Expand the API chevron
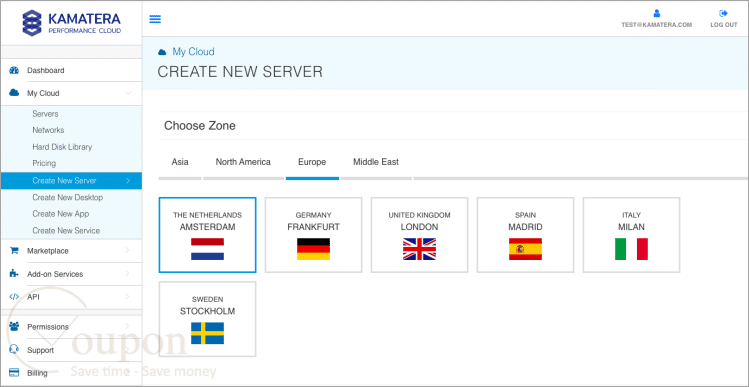Screen dimensions: 749x387 click(128, 296)
